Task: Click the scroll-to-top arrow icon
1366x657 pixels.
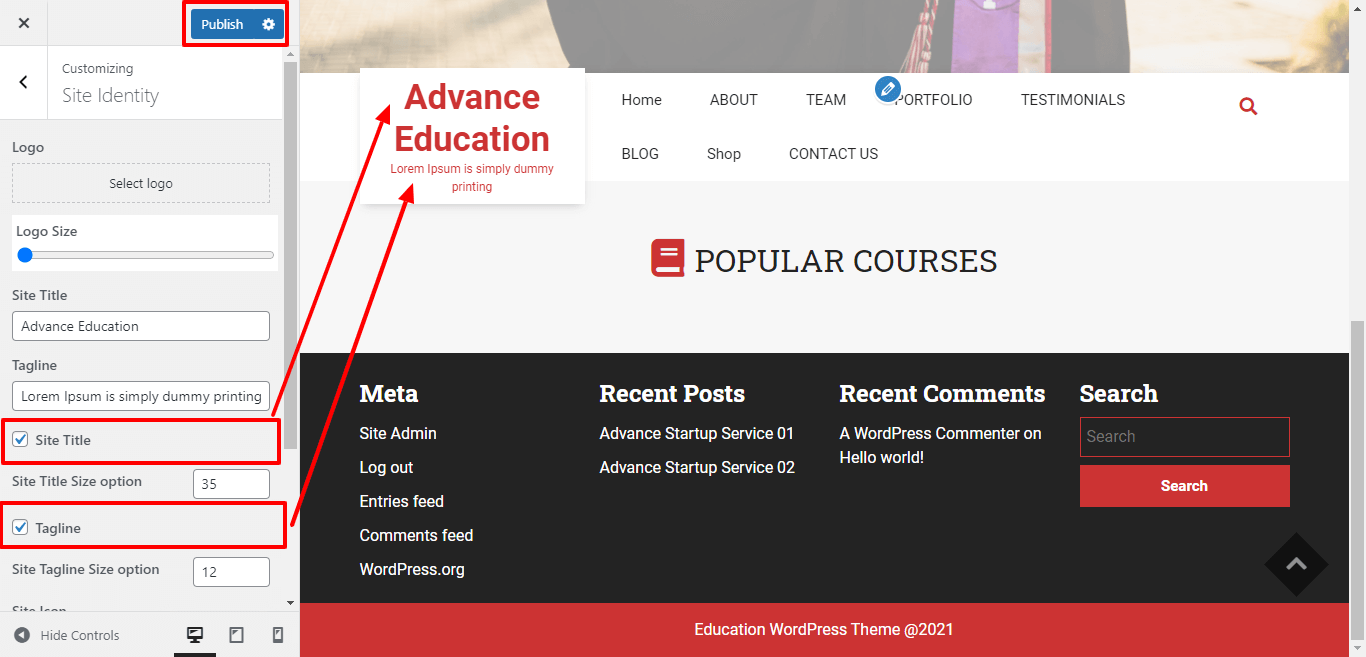Action: [1296, 564]
